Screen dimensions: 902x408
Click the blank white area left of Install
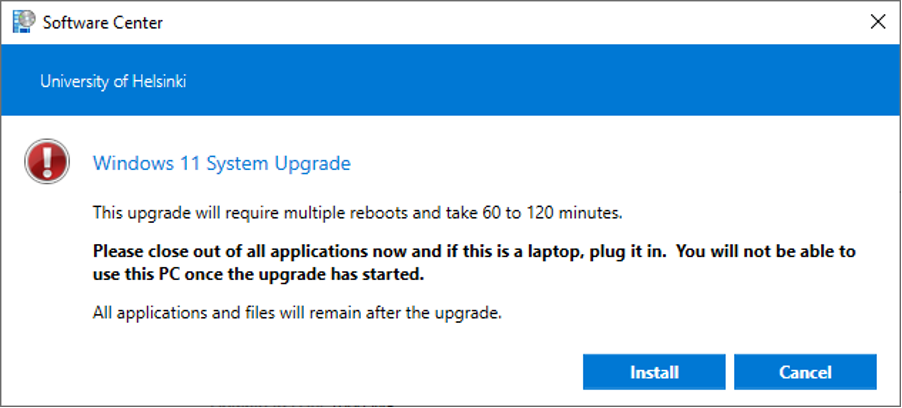point(334,372)
